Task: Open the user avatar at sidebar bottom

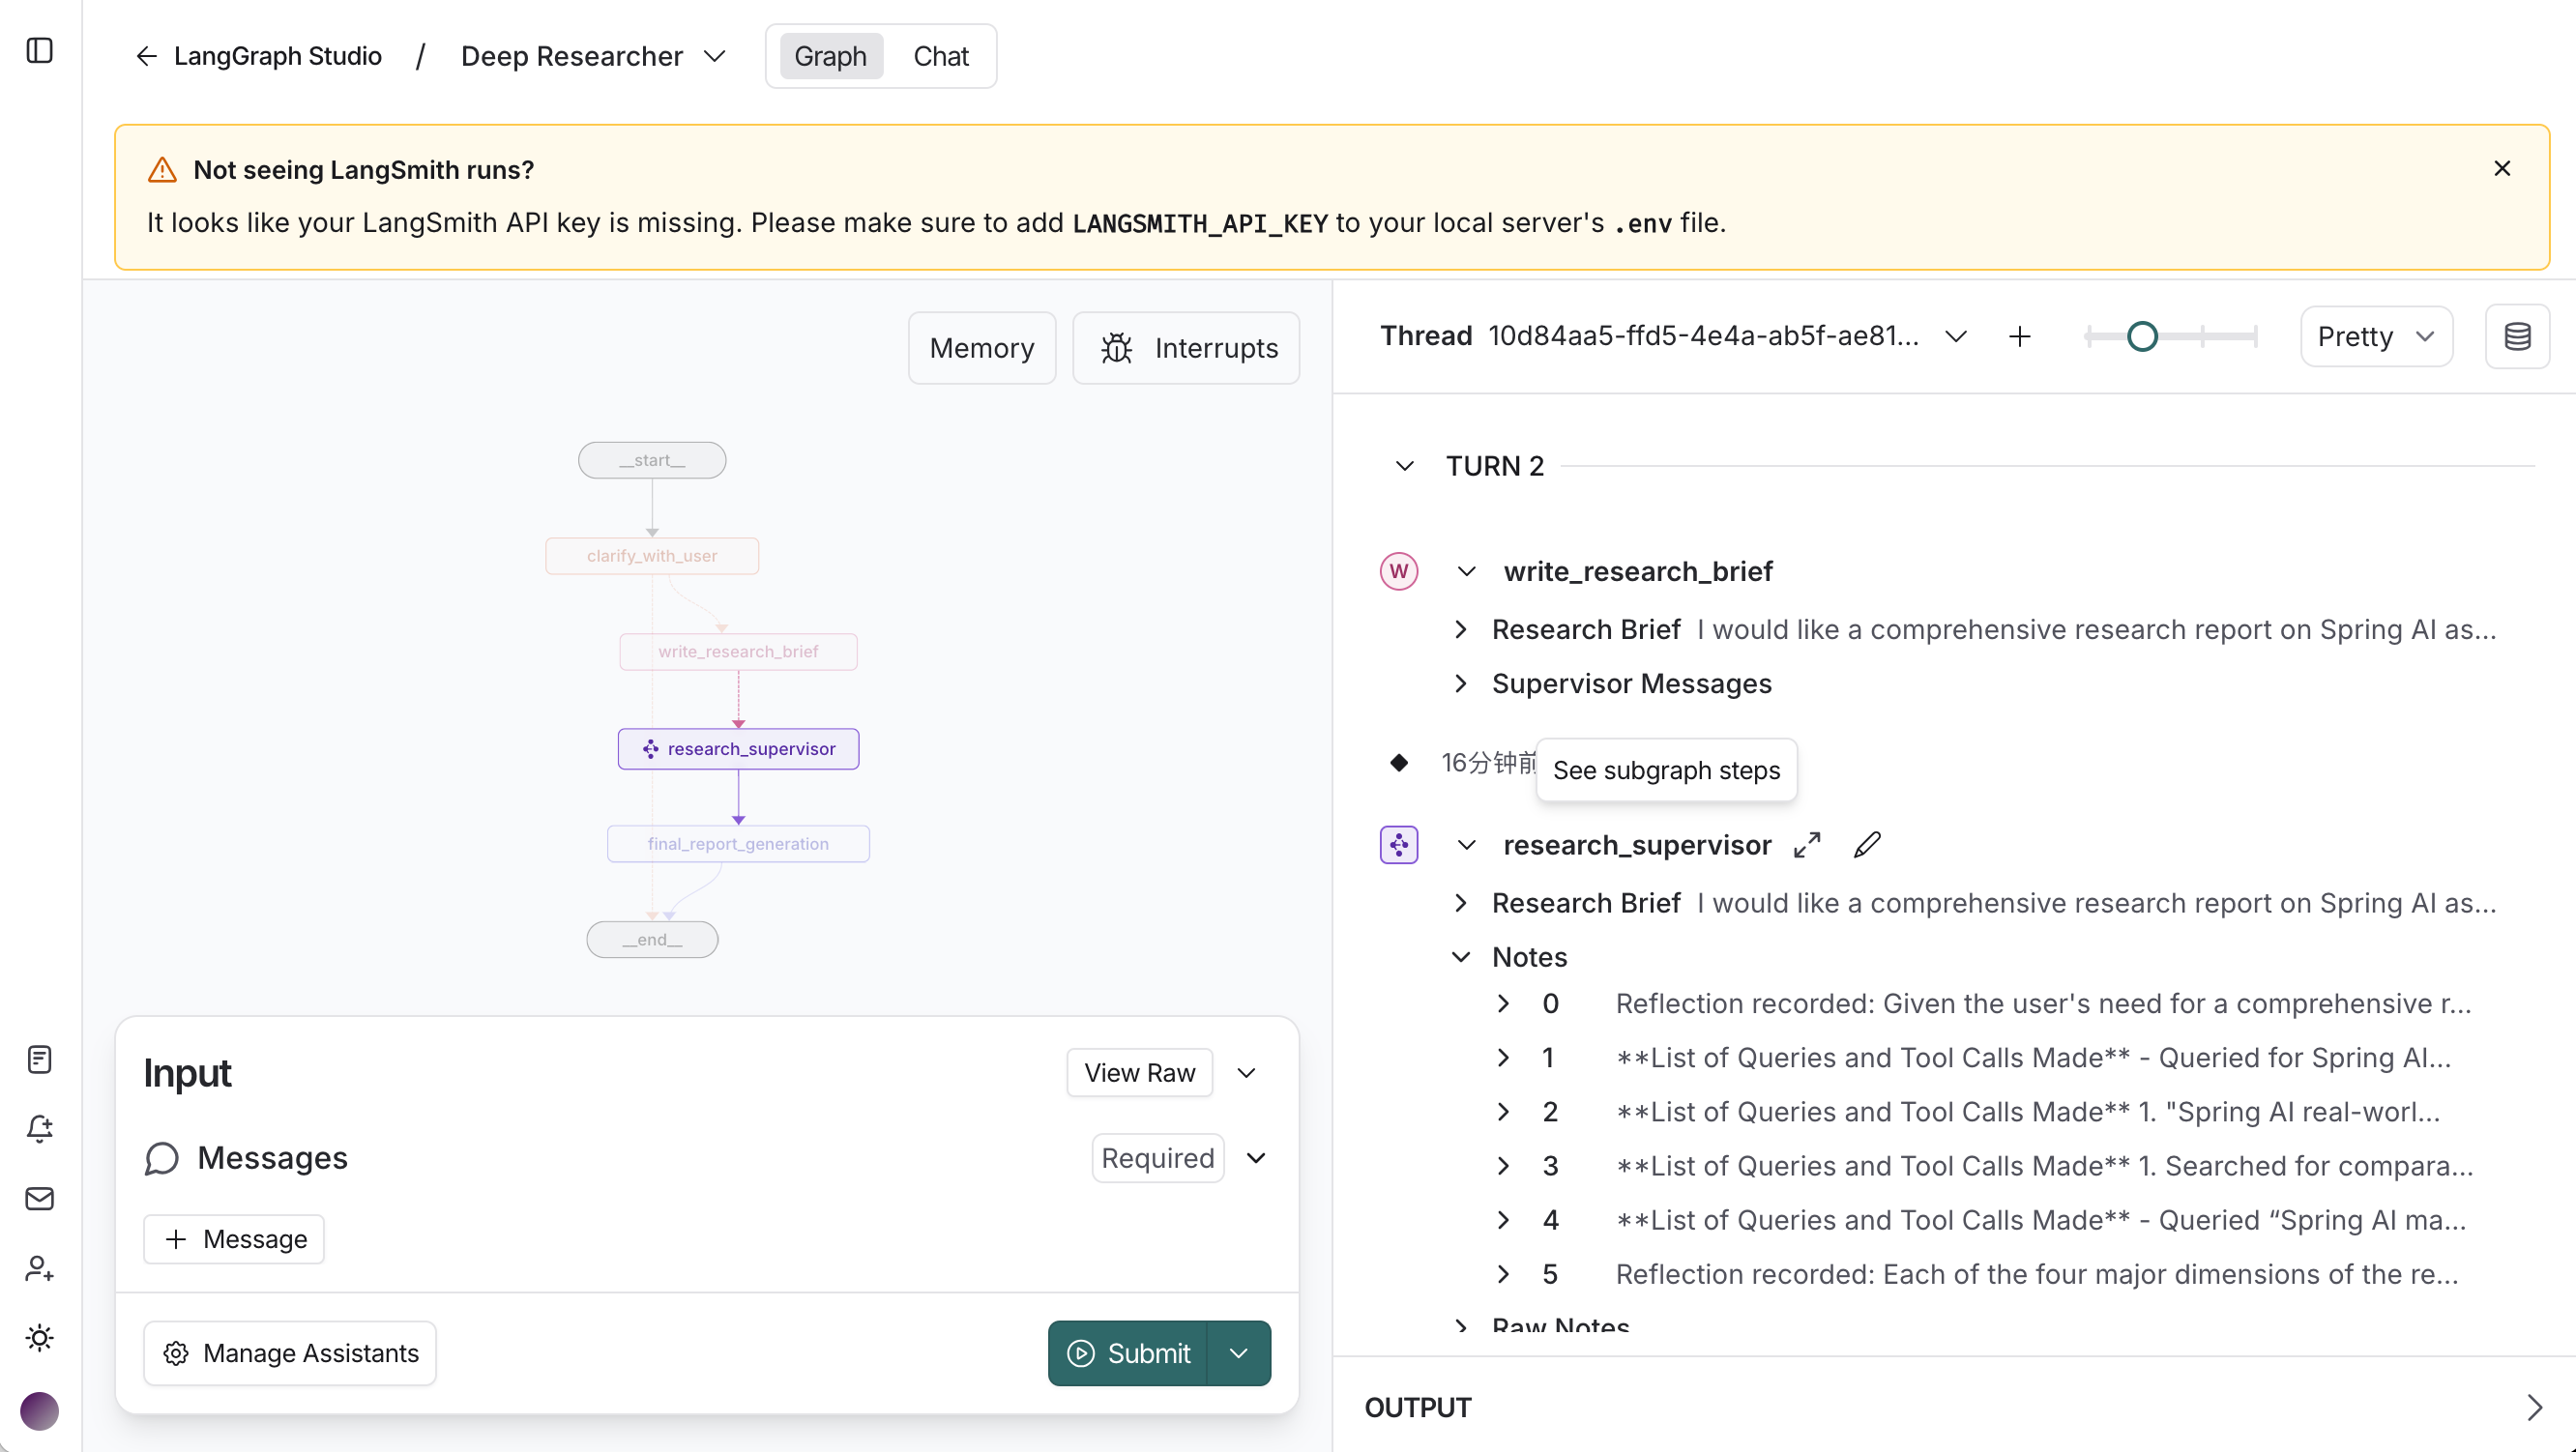Action: pyautogui.click(x=39, y=1411)
